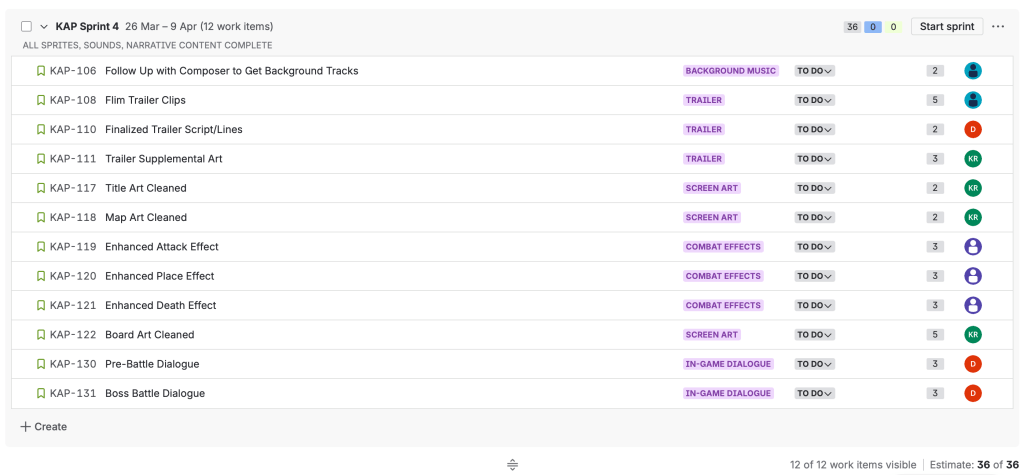
Task: Click the BACKGROUND MUSIC epic label
Action: (x=730, y=71)
